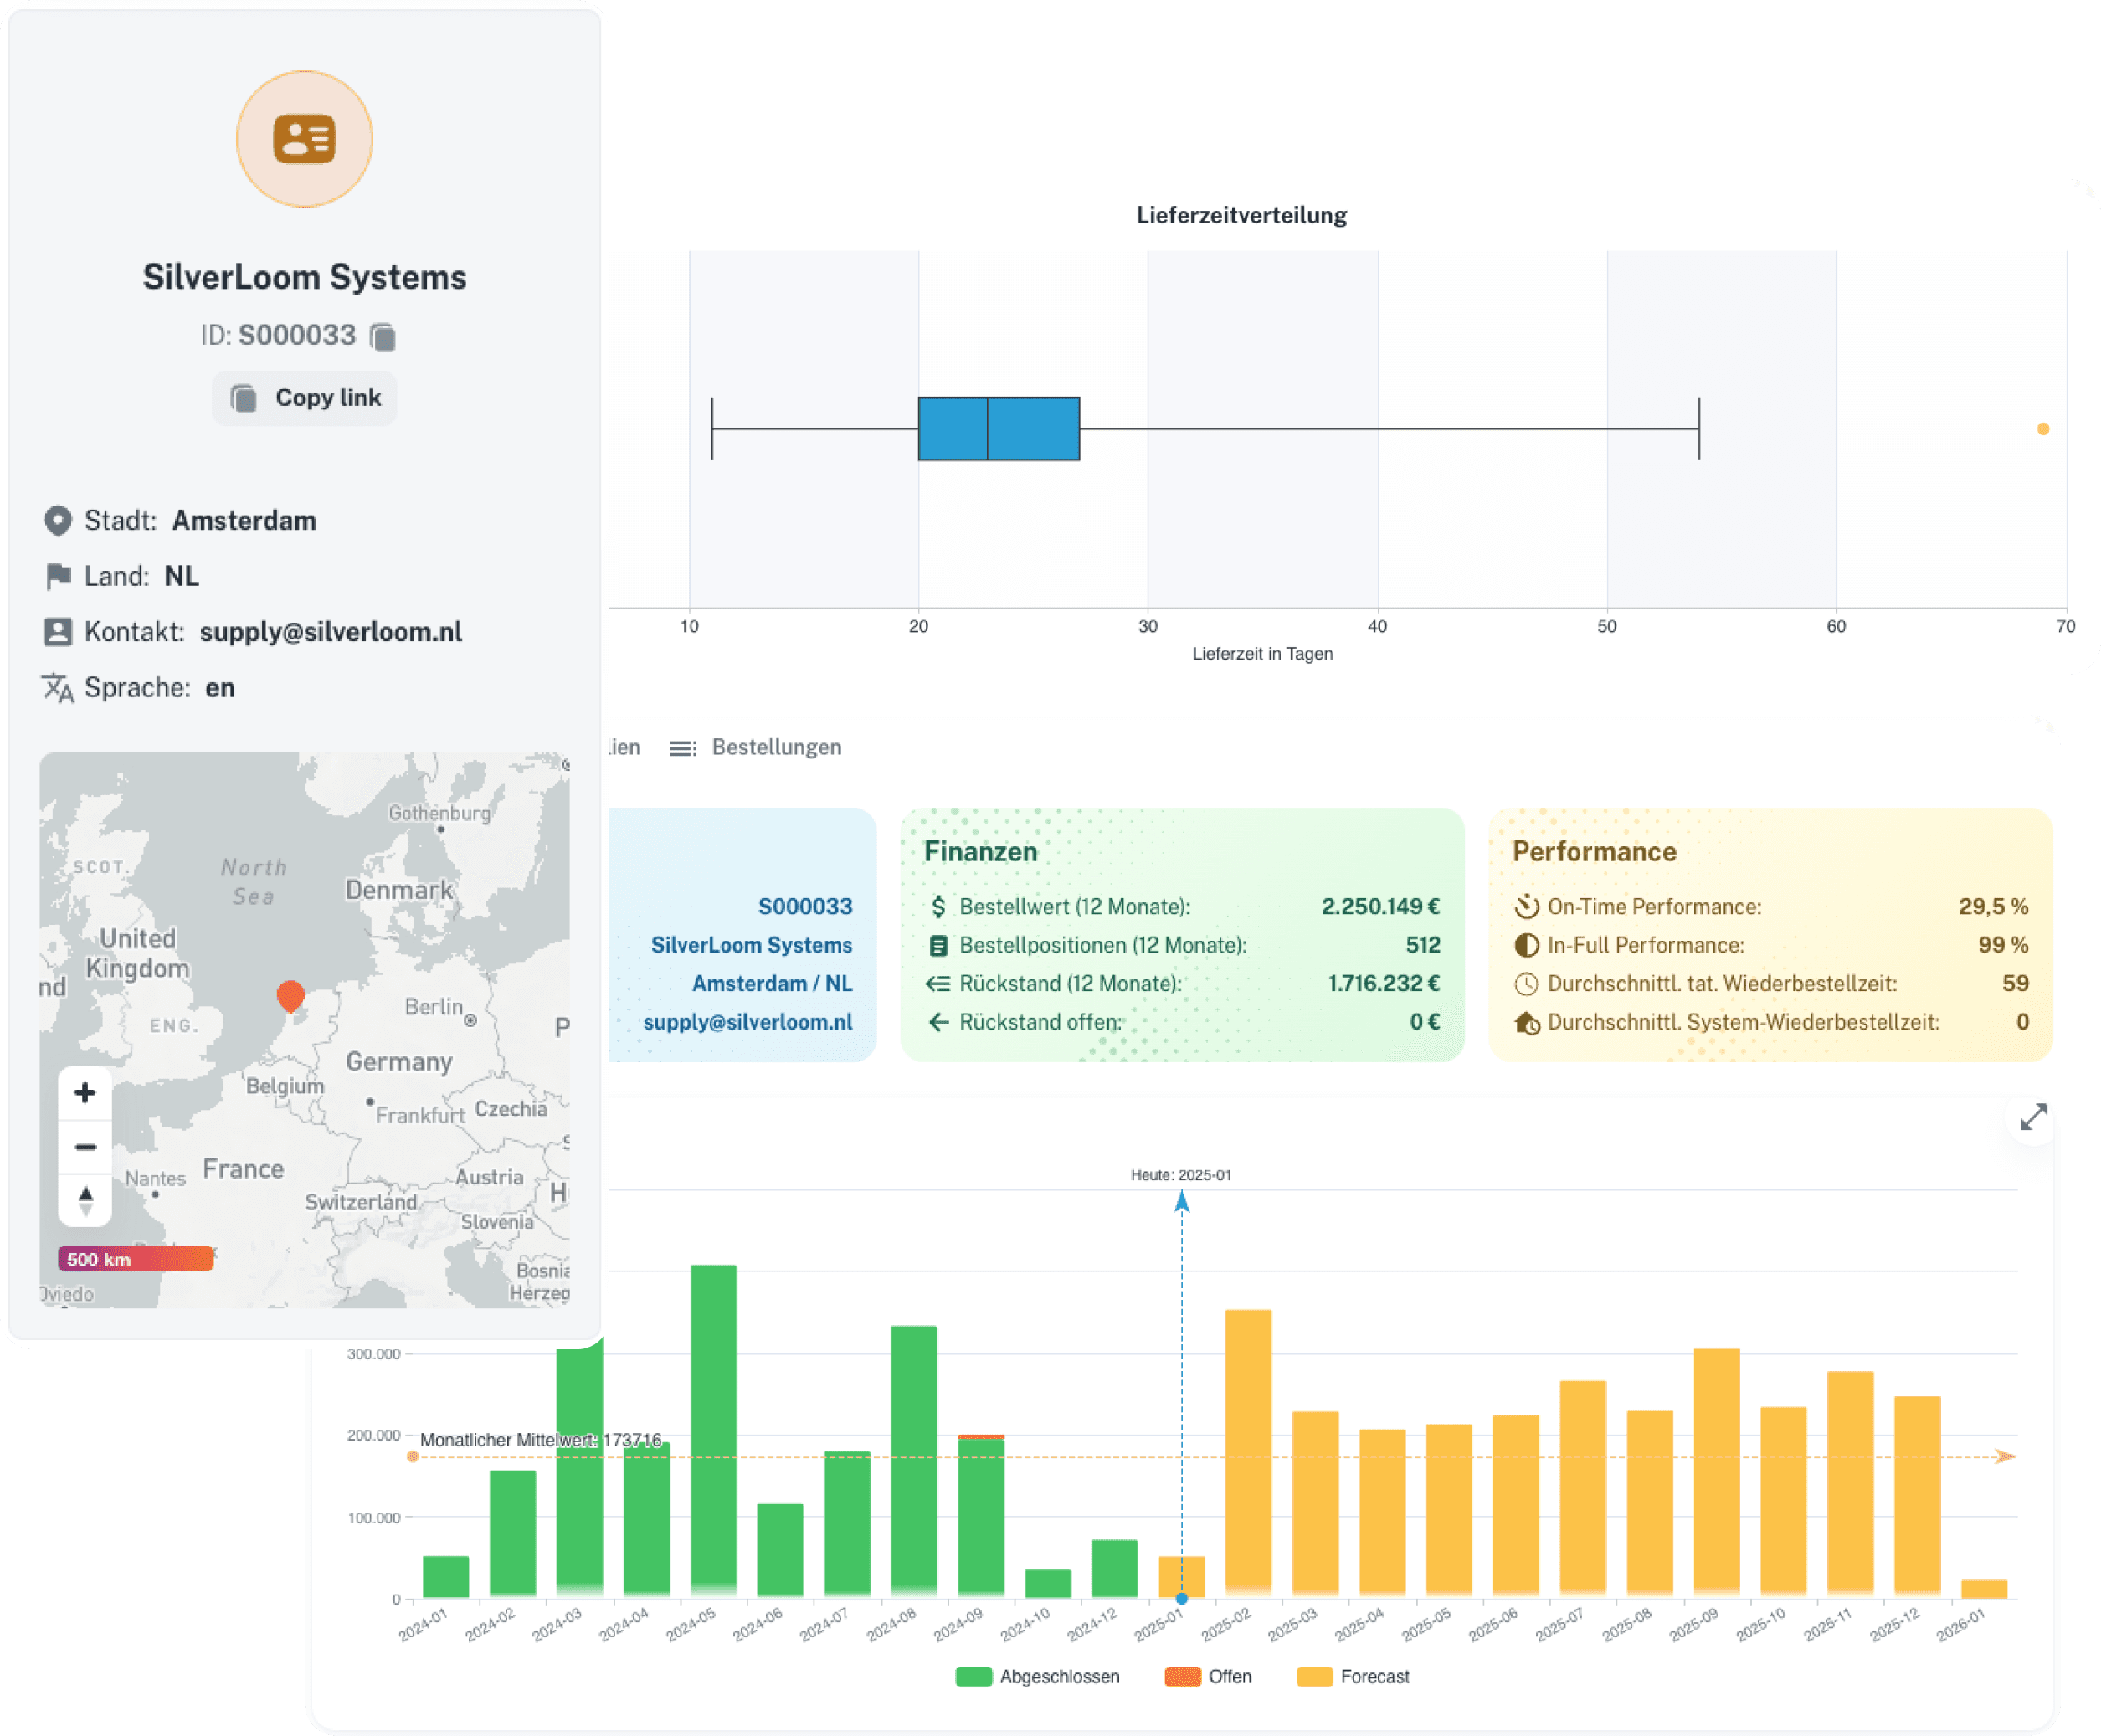The image size is (2101, 1736).
Task: Toggle Forecast series in chart legend
Action: 1352,1677
